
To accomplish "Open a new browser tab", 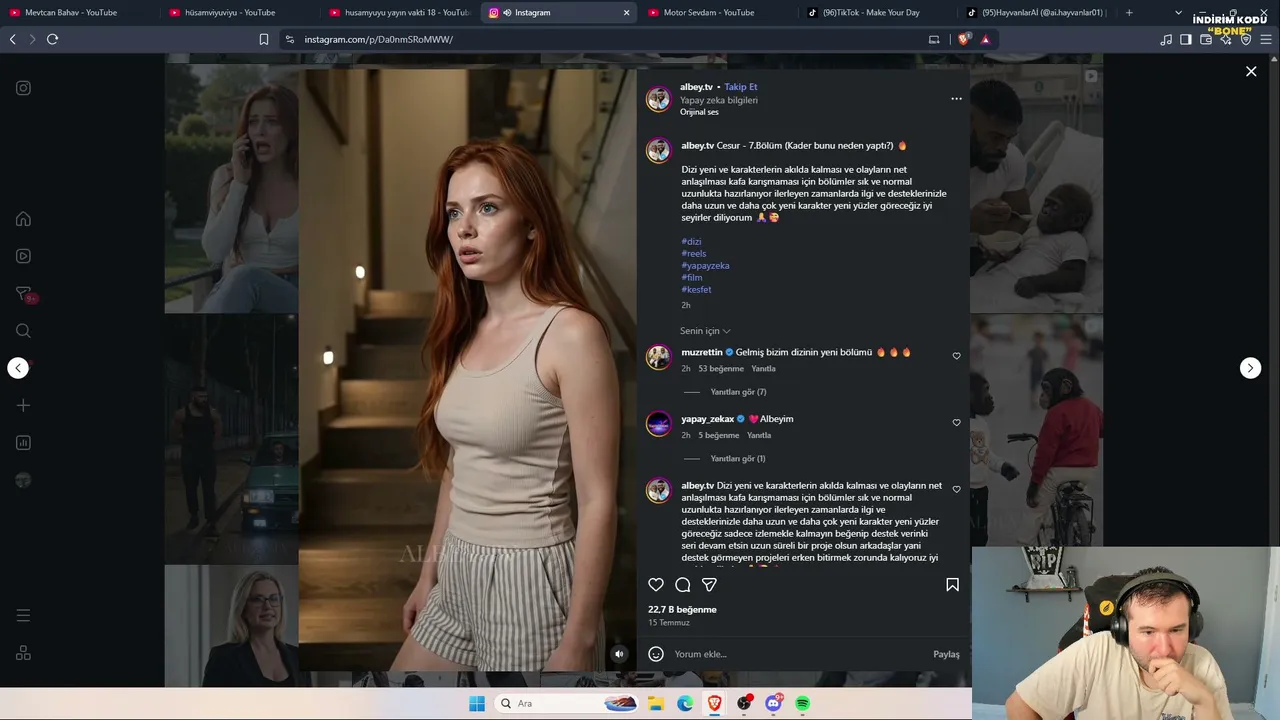I will pyautogui.click(x=1129, y=13).
